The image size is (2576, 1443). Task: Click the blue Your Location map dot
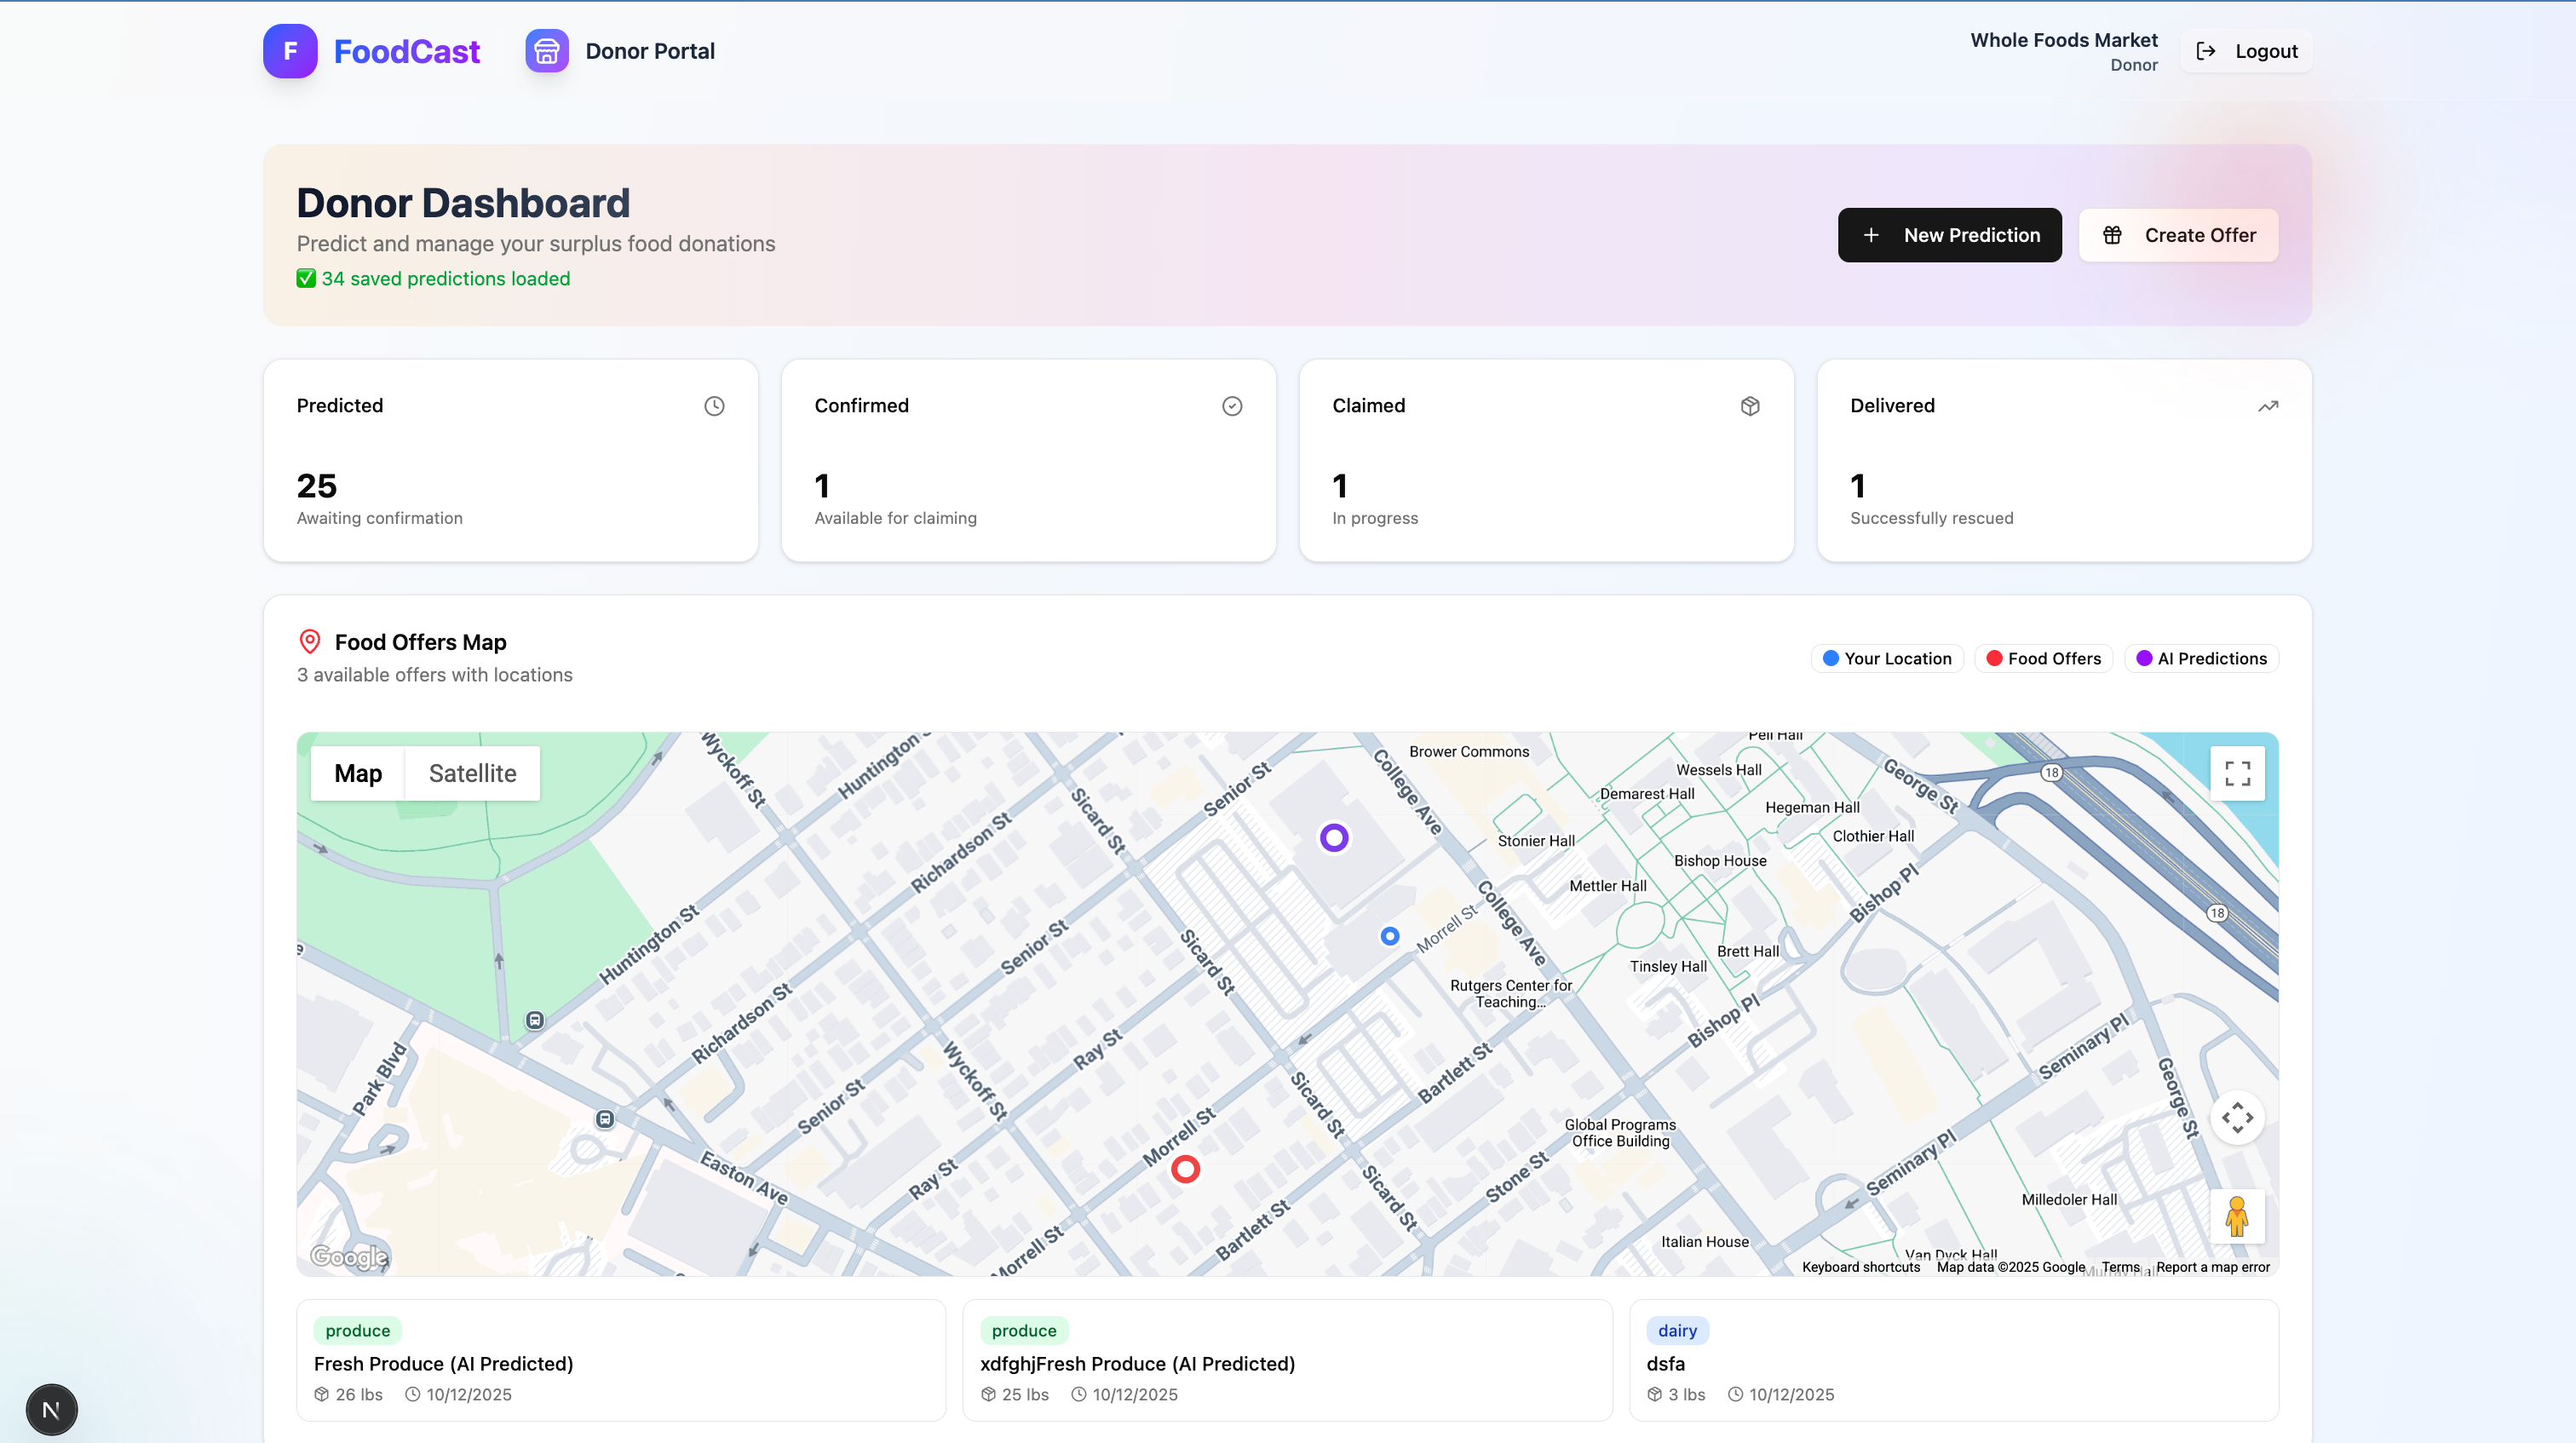click(x=1390, y=936)
